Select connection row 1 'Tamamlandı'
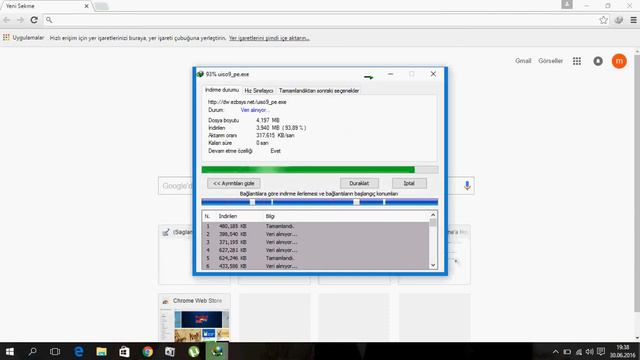Screen dimensions: 640x360 (x=316, y=226)
